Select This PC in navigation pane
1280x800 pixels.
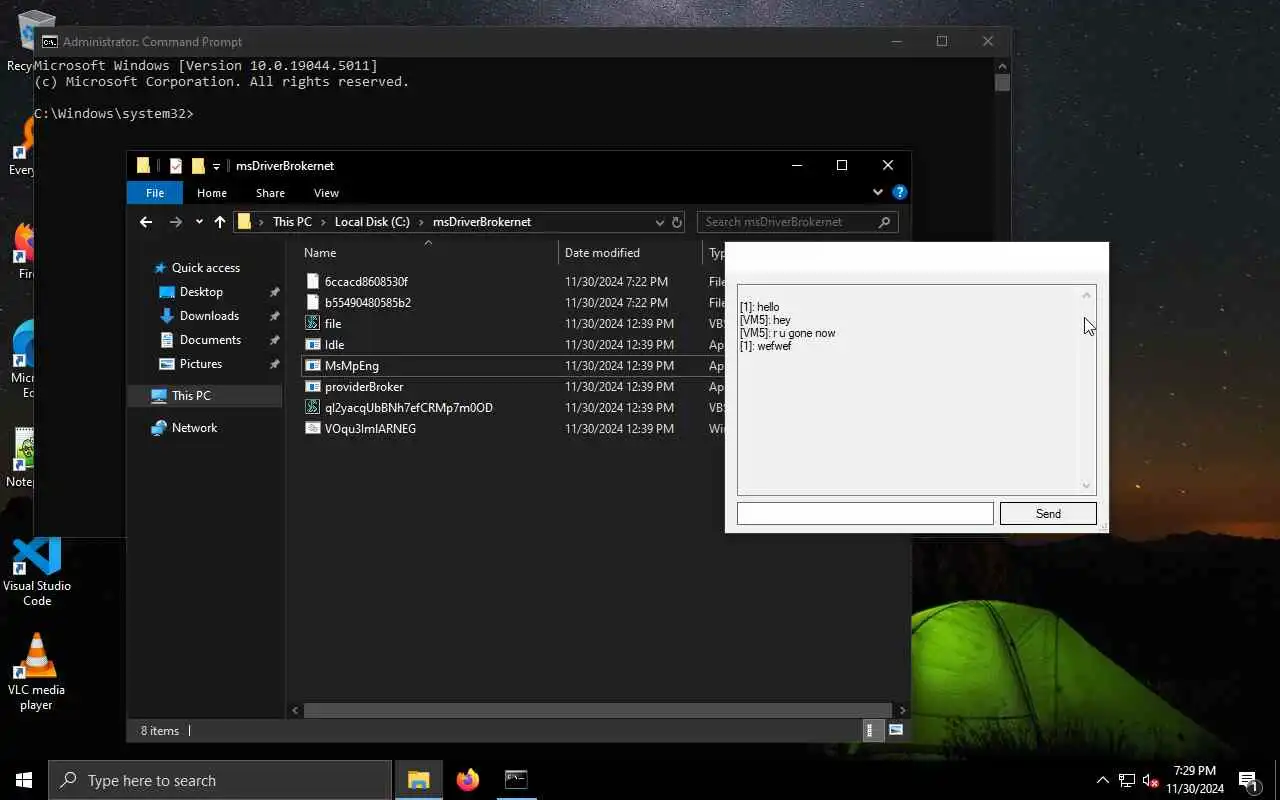tap(190, 396)
